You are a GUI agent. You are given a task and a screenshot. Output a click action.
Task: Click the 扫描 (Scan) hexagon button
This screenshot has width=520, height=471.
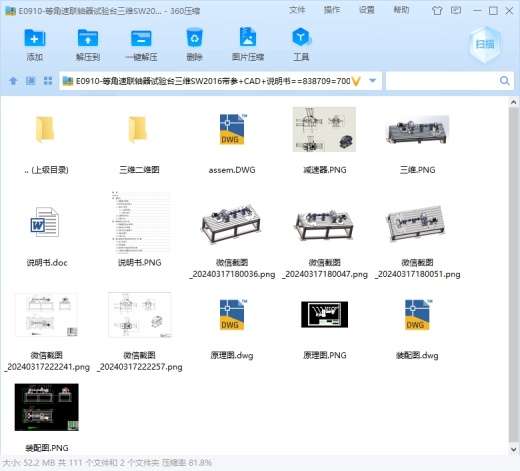485,44
